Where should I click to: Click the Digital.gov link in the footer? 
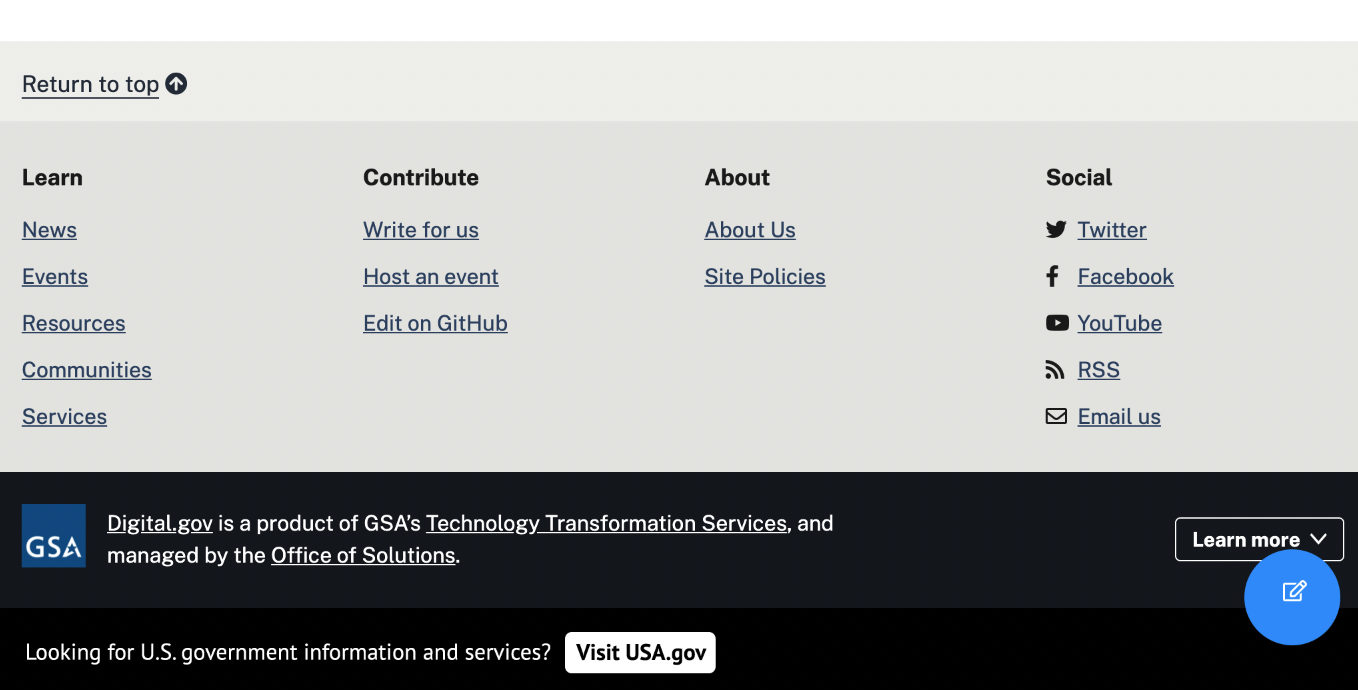[160, 523]
